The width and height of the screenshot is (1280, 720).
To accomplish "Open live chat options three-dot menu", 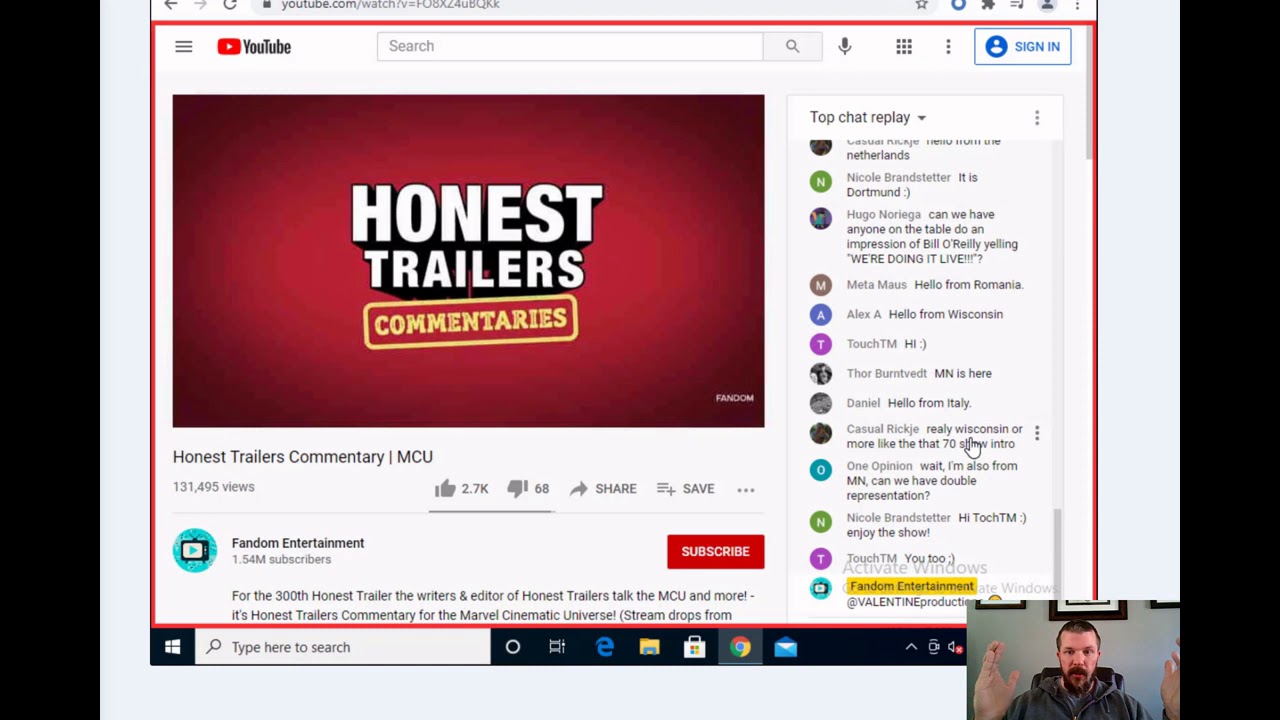I will [x=1037, y=118].
